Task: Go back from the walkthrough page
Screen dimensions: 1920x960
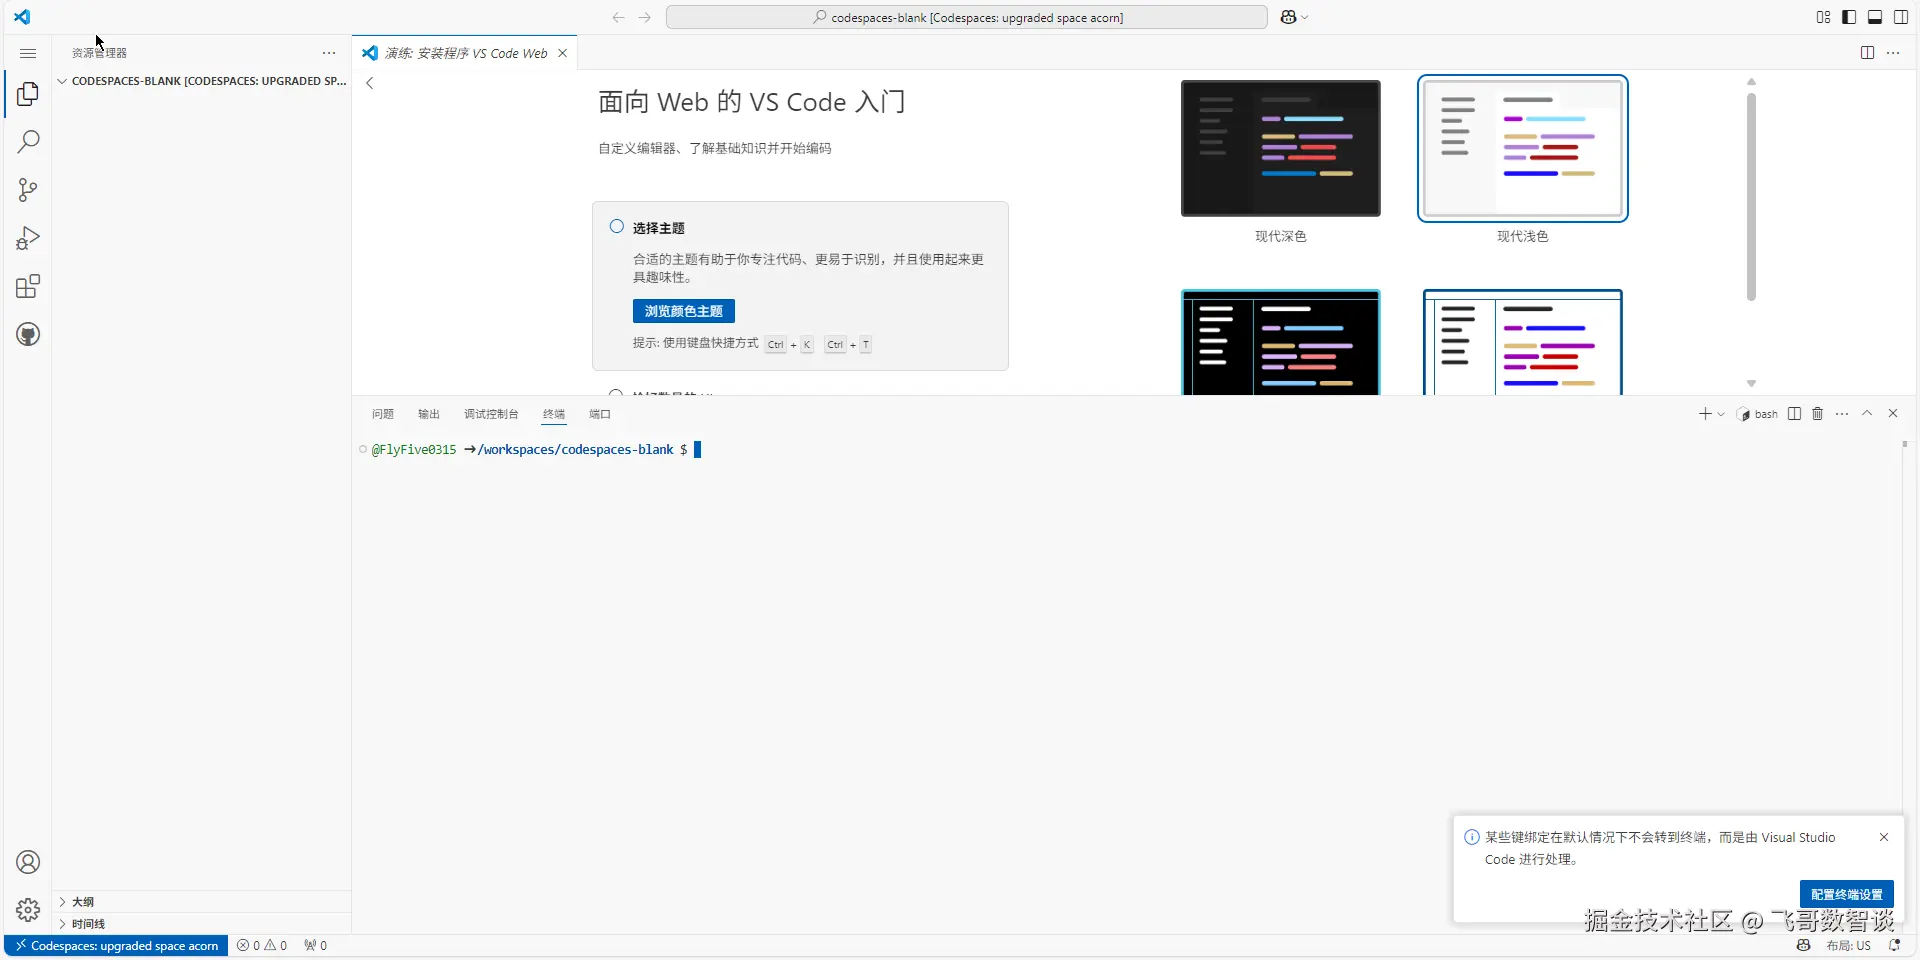Action: click(370, 83)
